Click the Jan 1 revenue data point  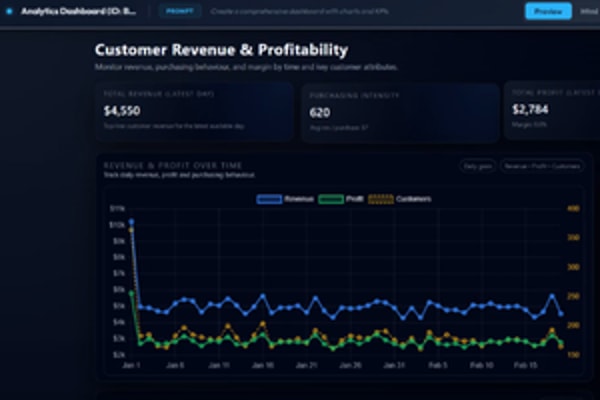131,222
